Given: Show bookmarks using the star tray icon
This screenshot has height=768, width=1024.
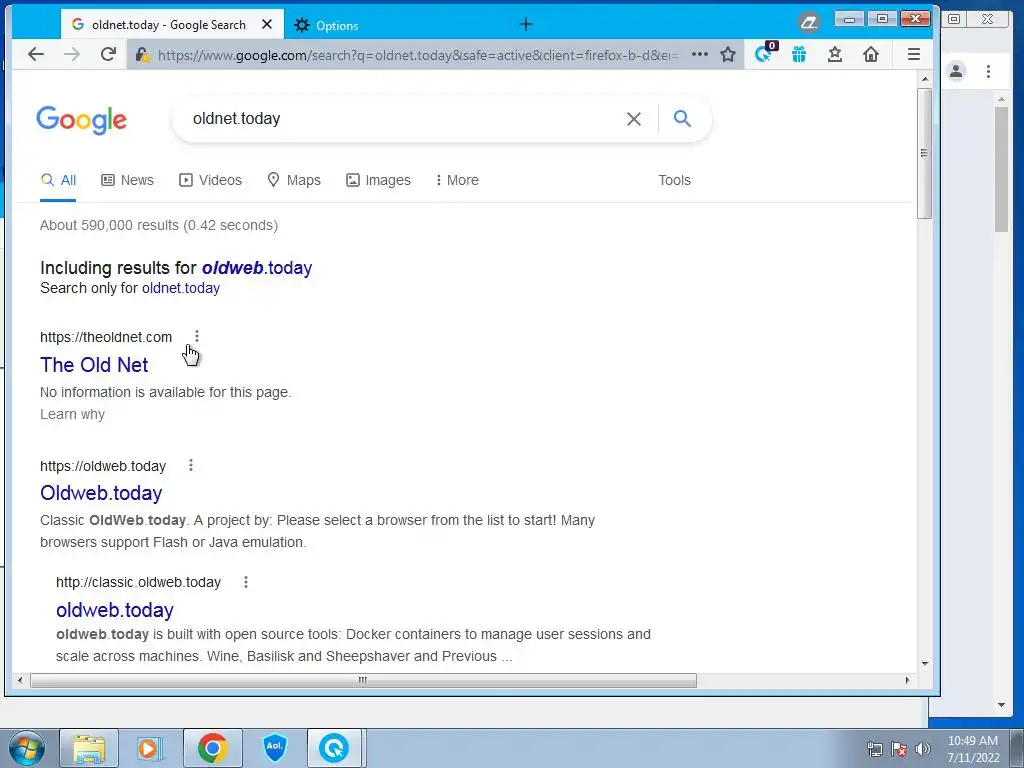Looking at the screenshot, I should point(835,54).
